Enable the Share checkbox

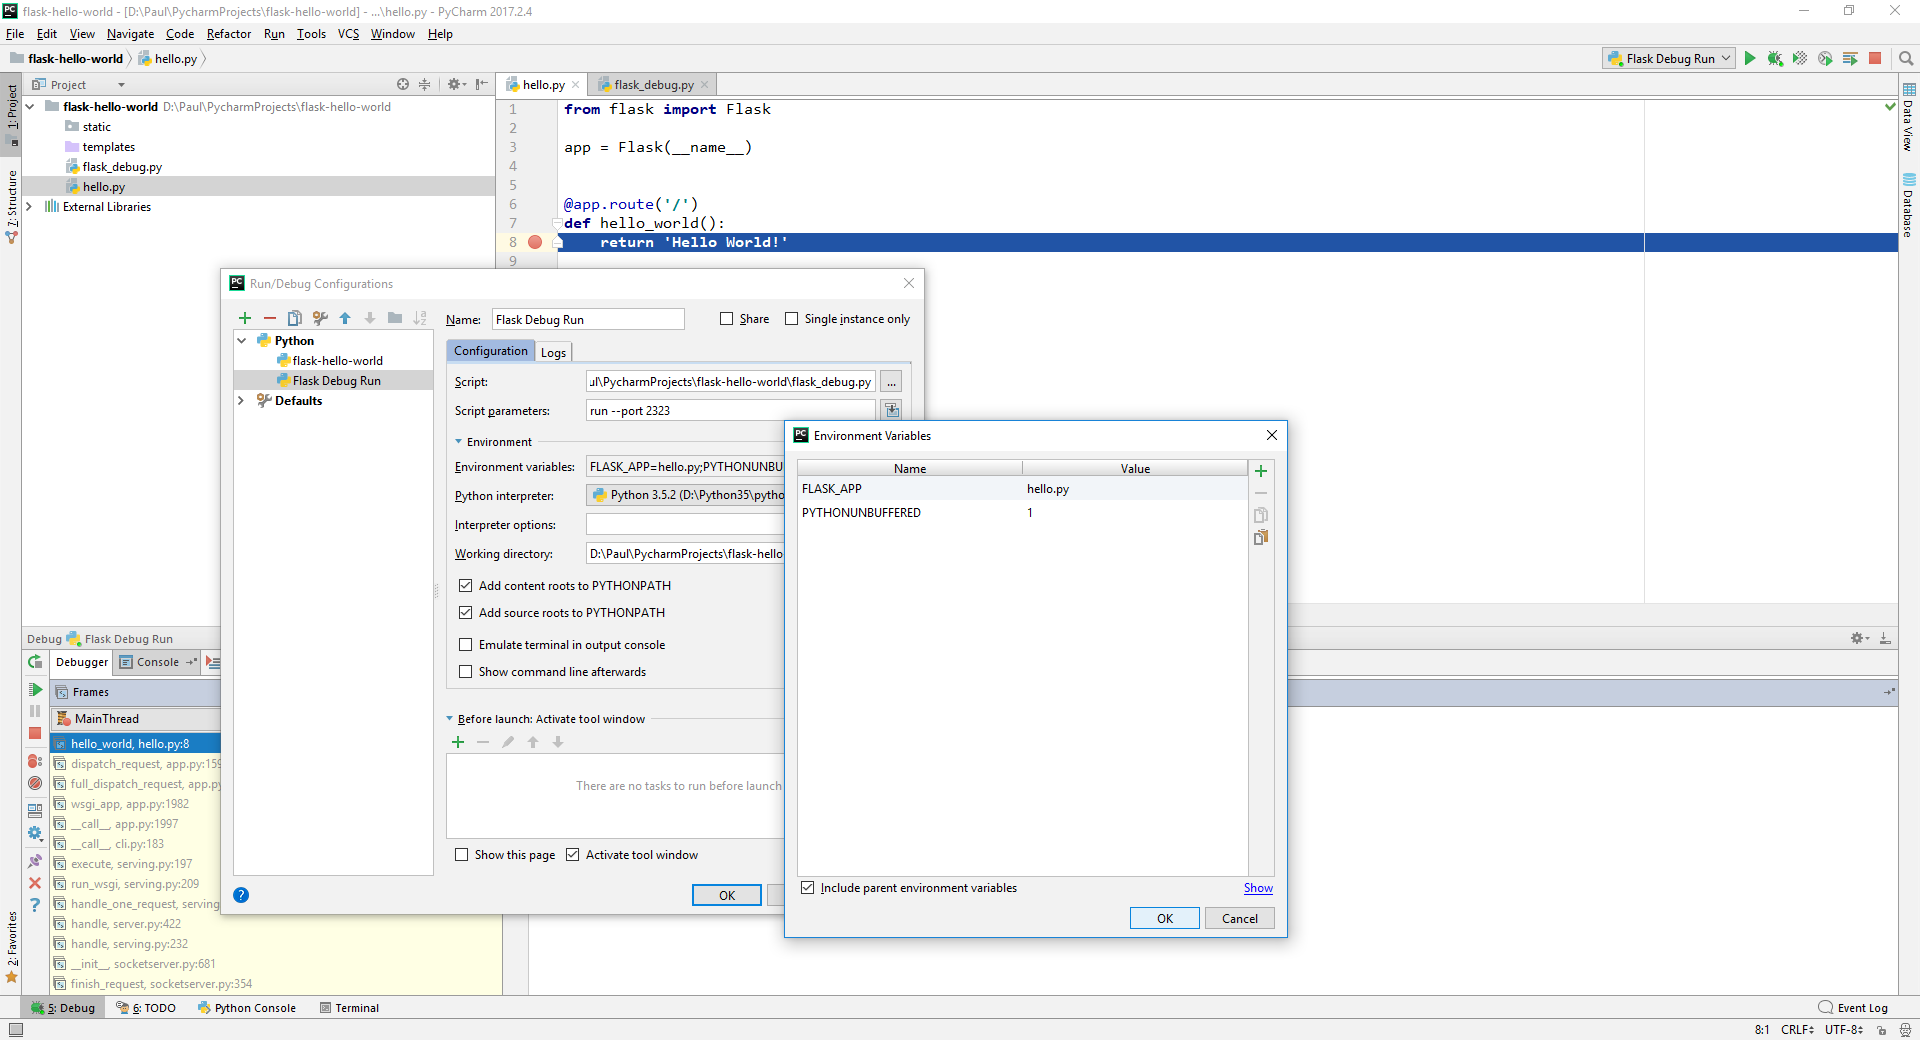pyautogui.click(x=726, y=319)
